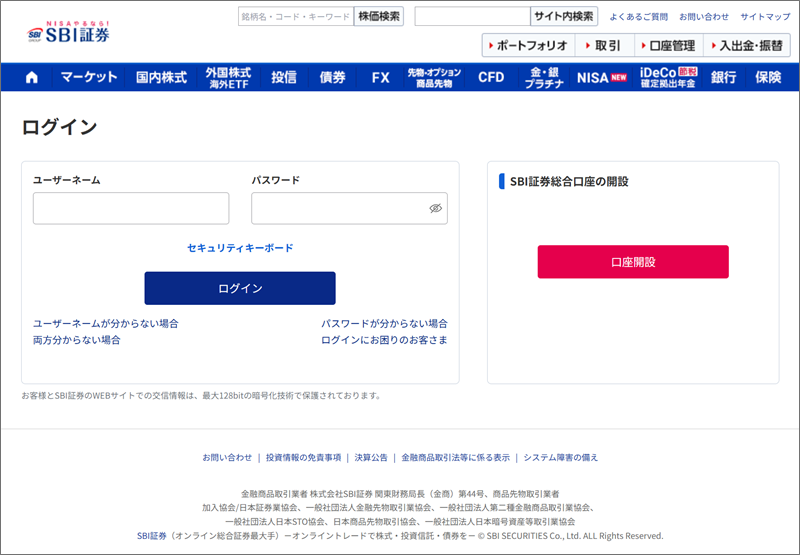Open 先物・オプション 商品先物 menu
Screen dimensions: 800x555
pos(434,77)
